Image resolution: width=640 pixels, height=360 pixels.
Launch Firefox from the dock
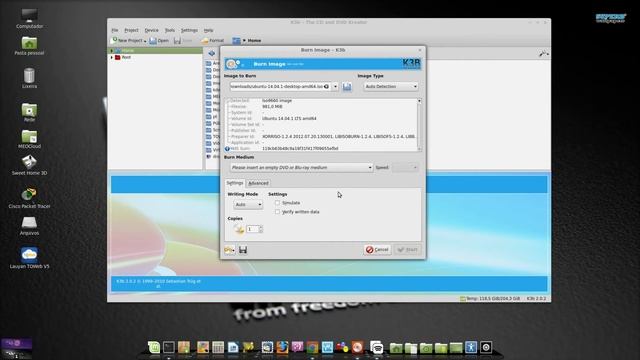[282, 347]
